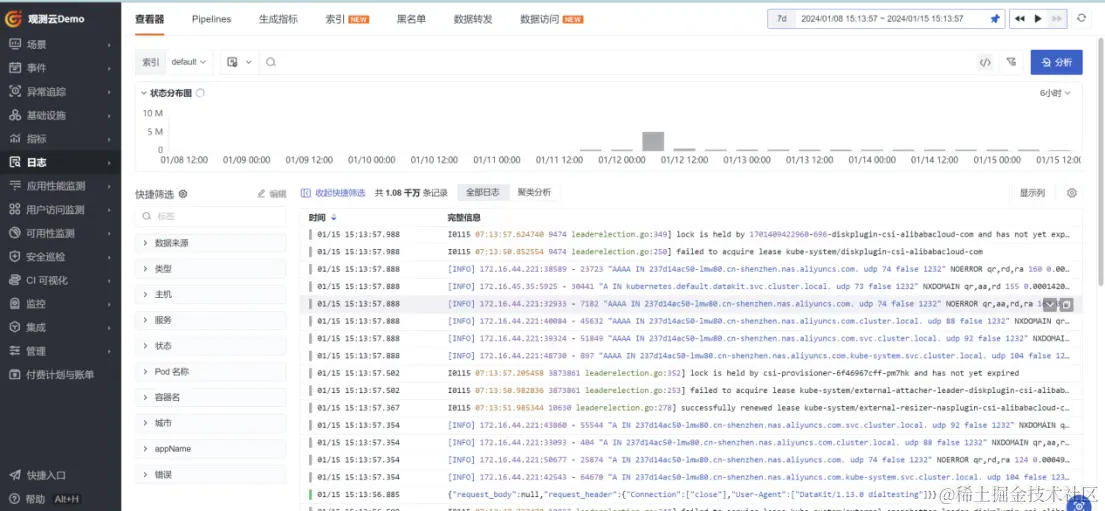This screenshot has height=511, width=1105.
Task: Expand the 服务 filter
Action: click(211, 320)
